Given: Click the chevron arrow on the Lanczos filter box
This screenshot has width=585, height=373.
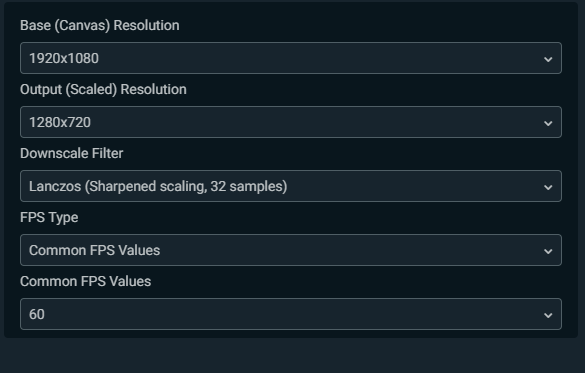Looking at the screenshot, I should [548, 187].
